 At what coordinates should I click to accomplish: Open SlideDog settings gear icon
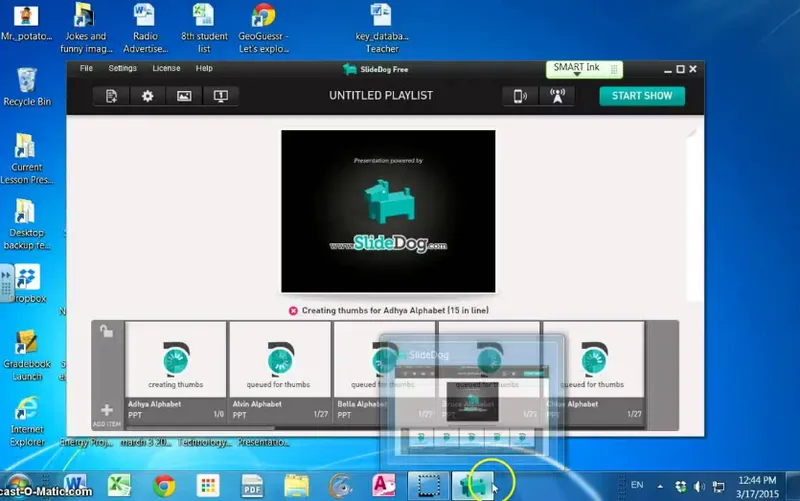pos(147,96)
